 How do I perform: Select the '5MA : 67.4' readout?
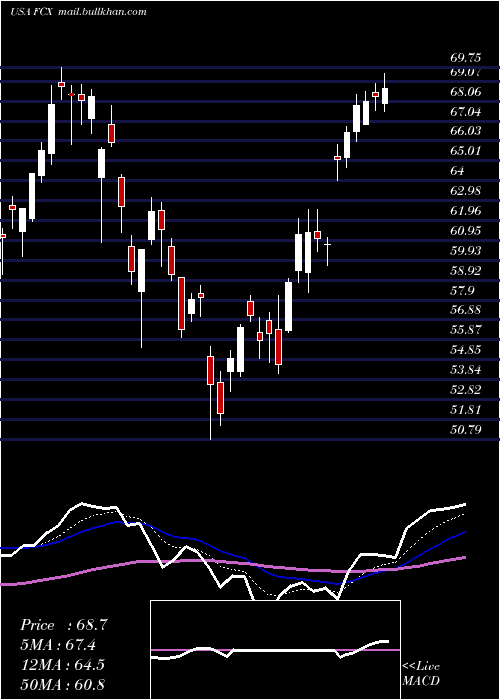tap(58, 645)
